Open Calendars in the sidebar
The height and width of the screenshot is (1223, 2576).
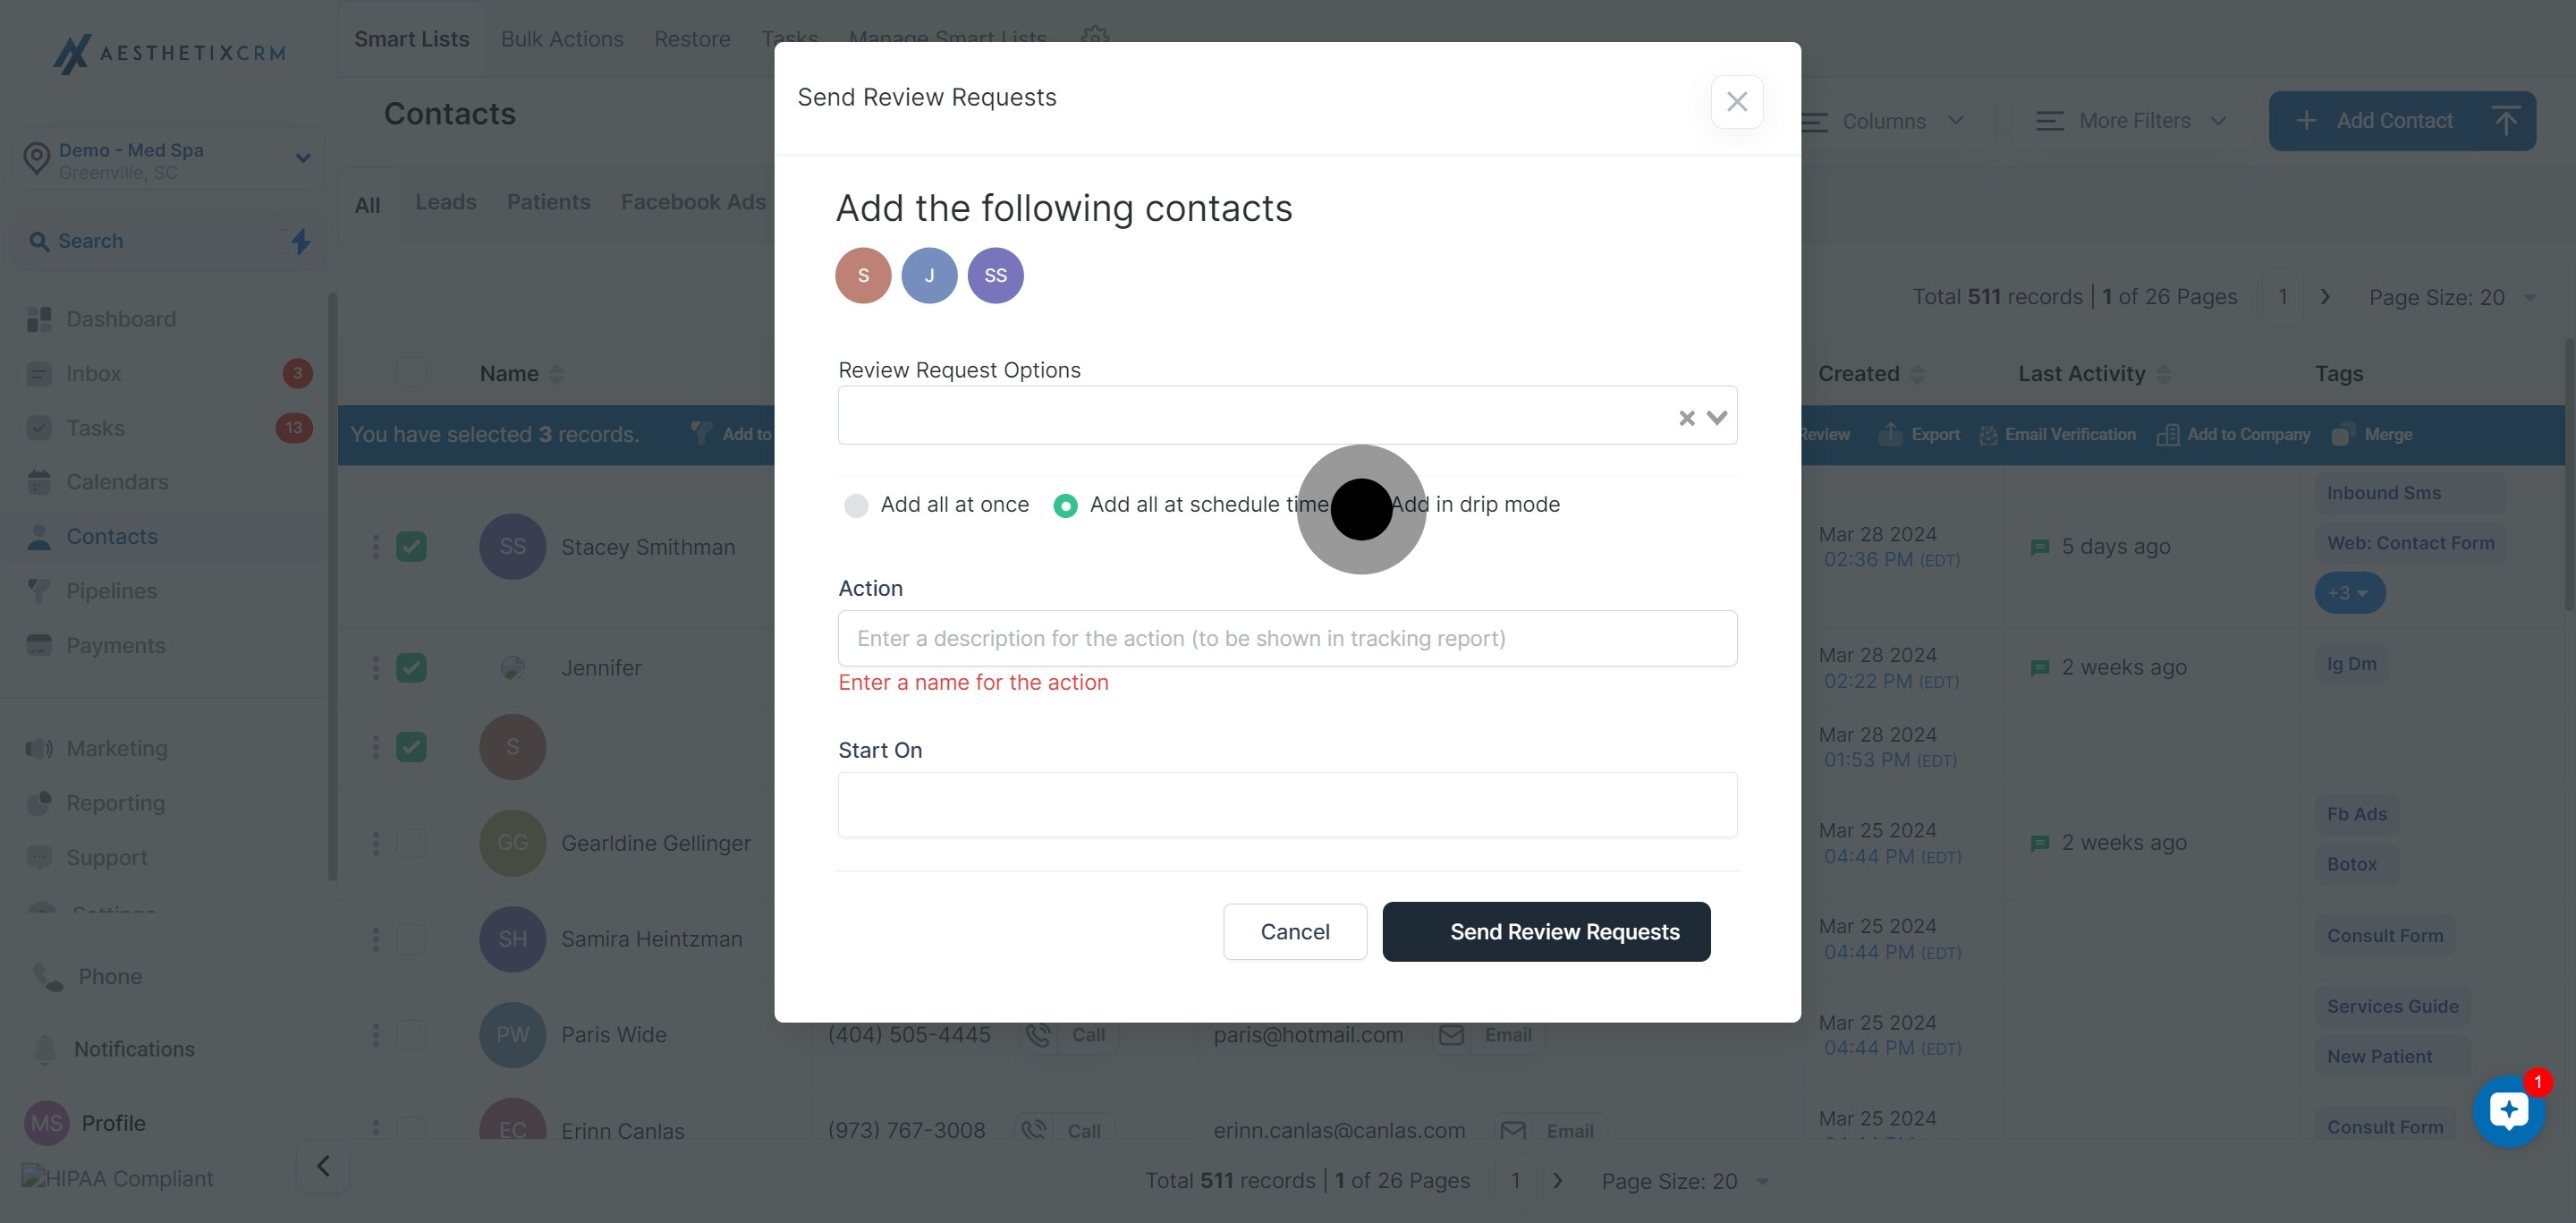(x=118, y=481)
